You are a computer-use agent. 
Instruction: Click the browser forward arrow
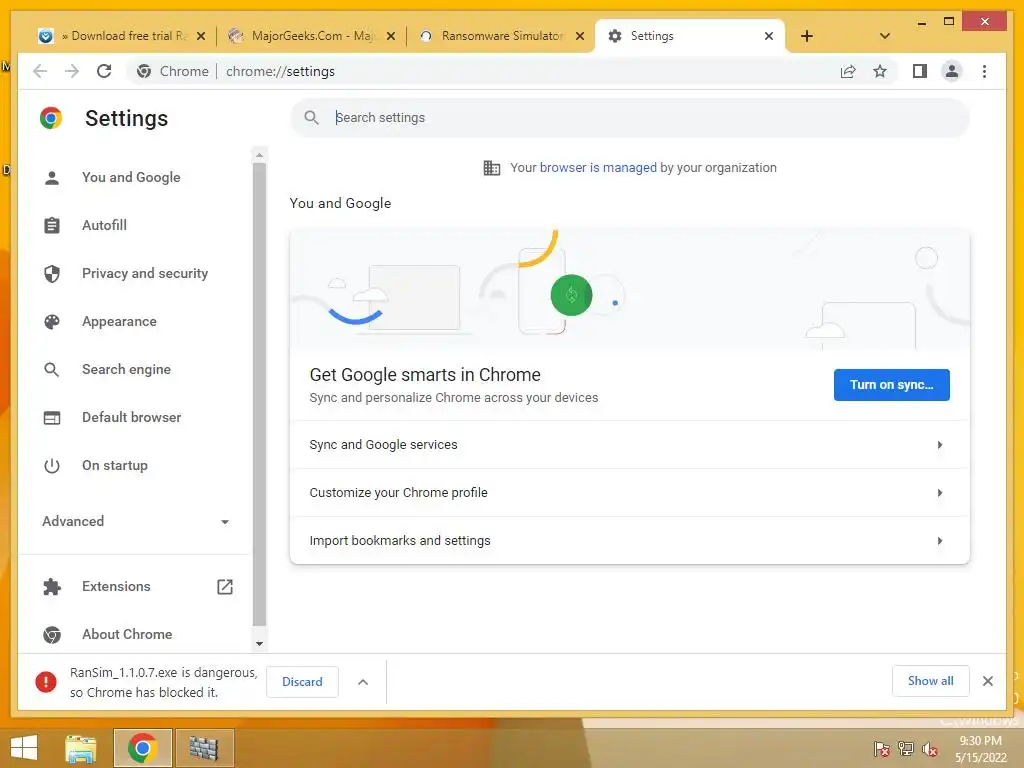point(72,71)
